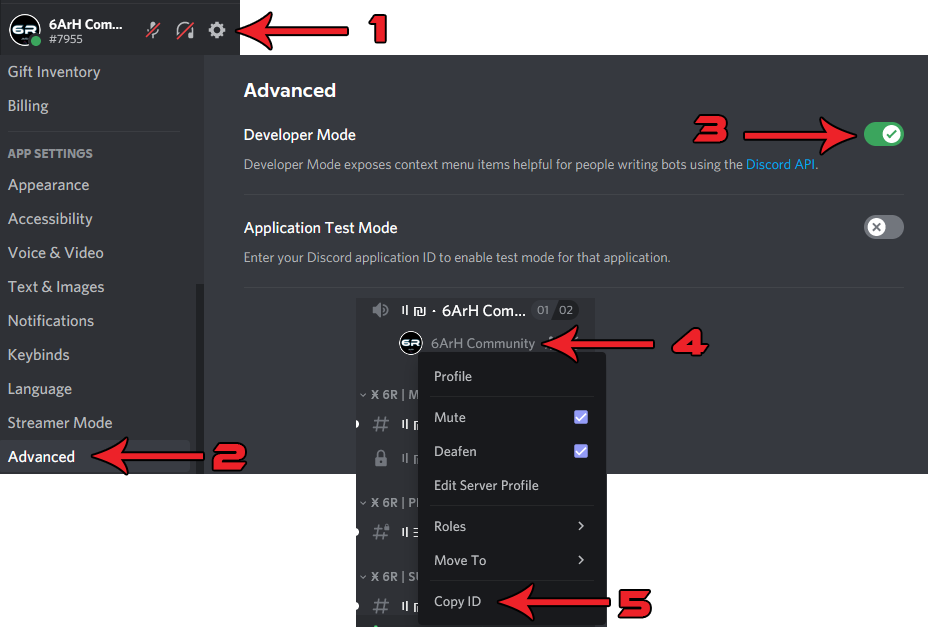Enable the Application Test Mode toggle
This screenshot has height=640, width=928.
pos(883,227)
